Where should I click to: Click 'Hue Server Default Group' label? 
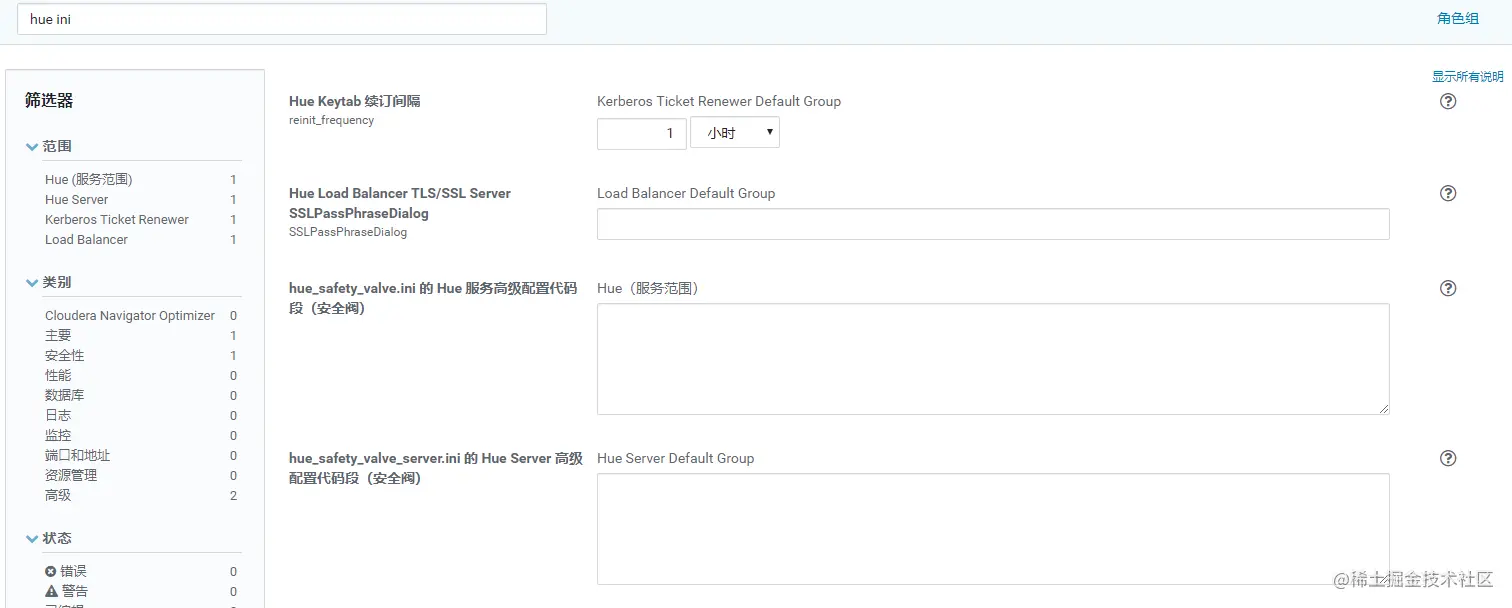coord(675,458)
